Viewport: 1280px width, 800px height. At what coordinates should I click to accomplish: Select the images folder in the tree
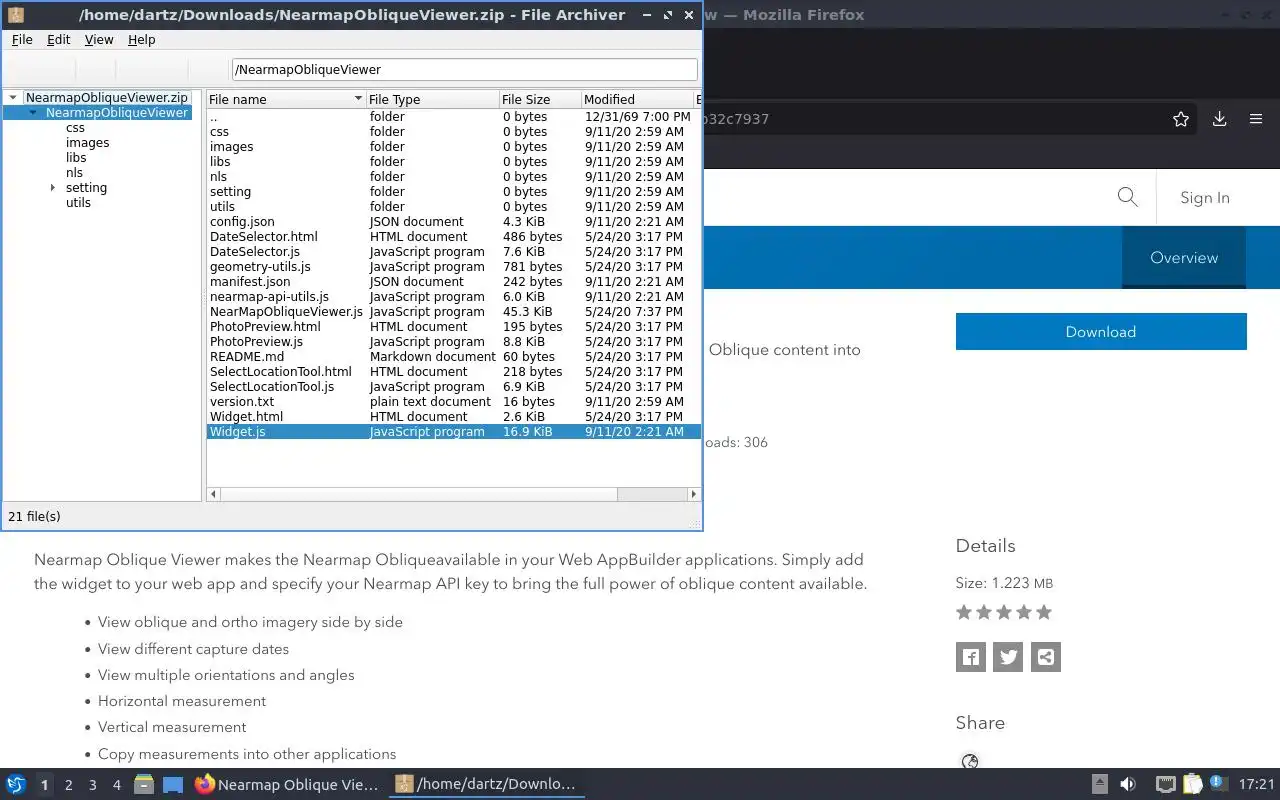coord(88,143)
